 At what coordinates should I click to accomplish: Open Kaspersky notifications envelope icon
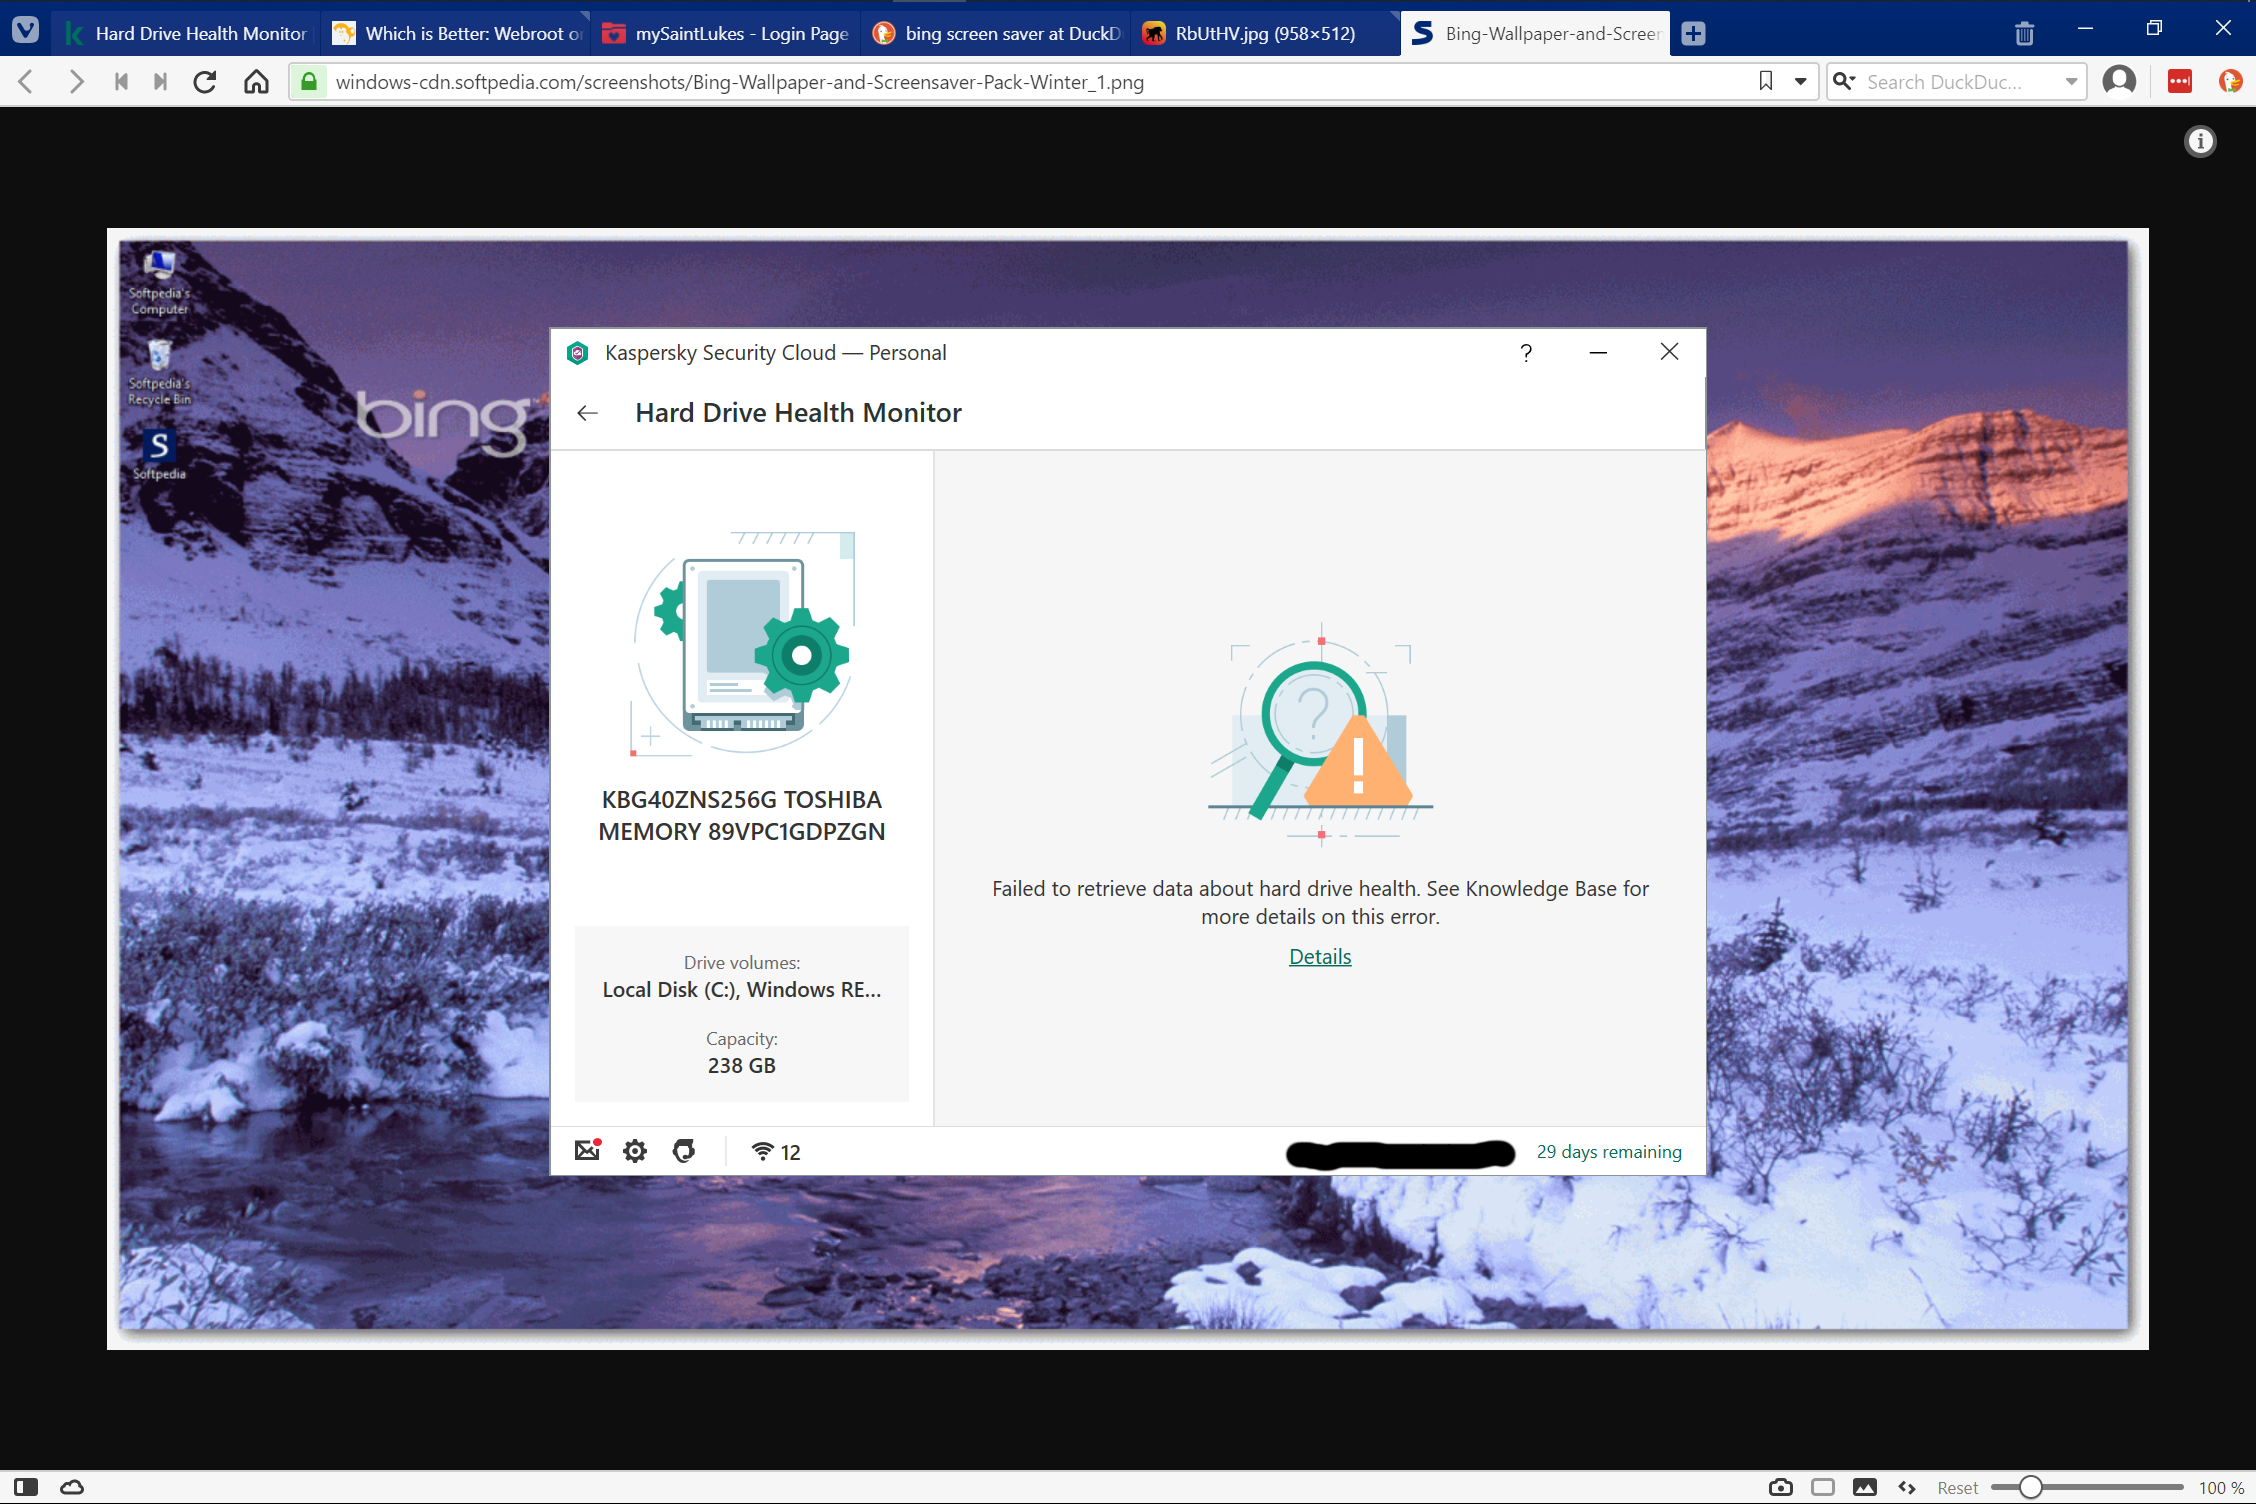click(x=588, y=1150)
